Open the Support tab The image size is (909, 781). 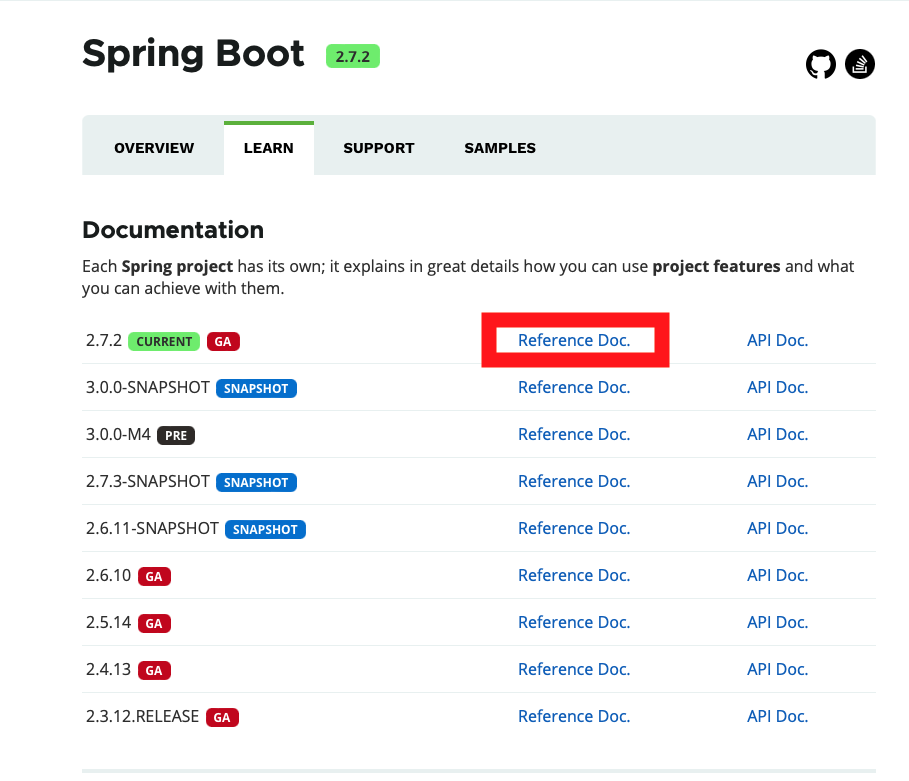coord(379,148)
